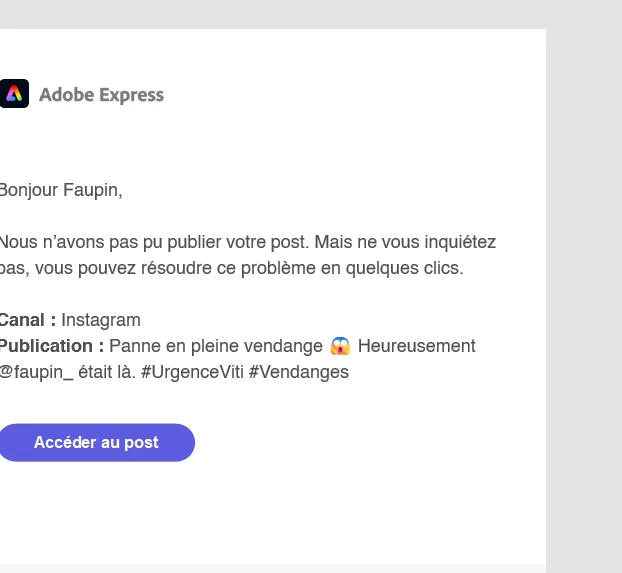This screenshot has width=622, height=573.
Task: Click the blank white area below the button
Action: (x=273, y=512)
